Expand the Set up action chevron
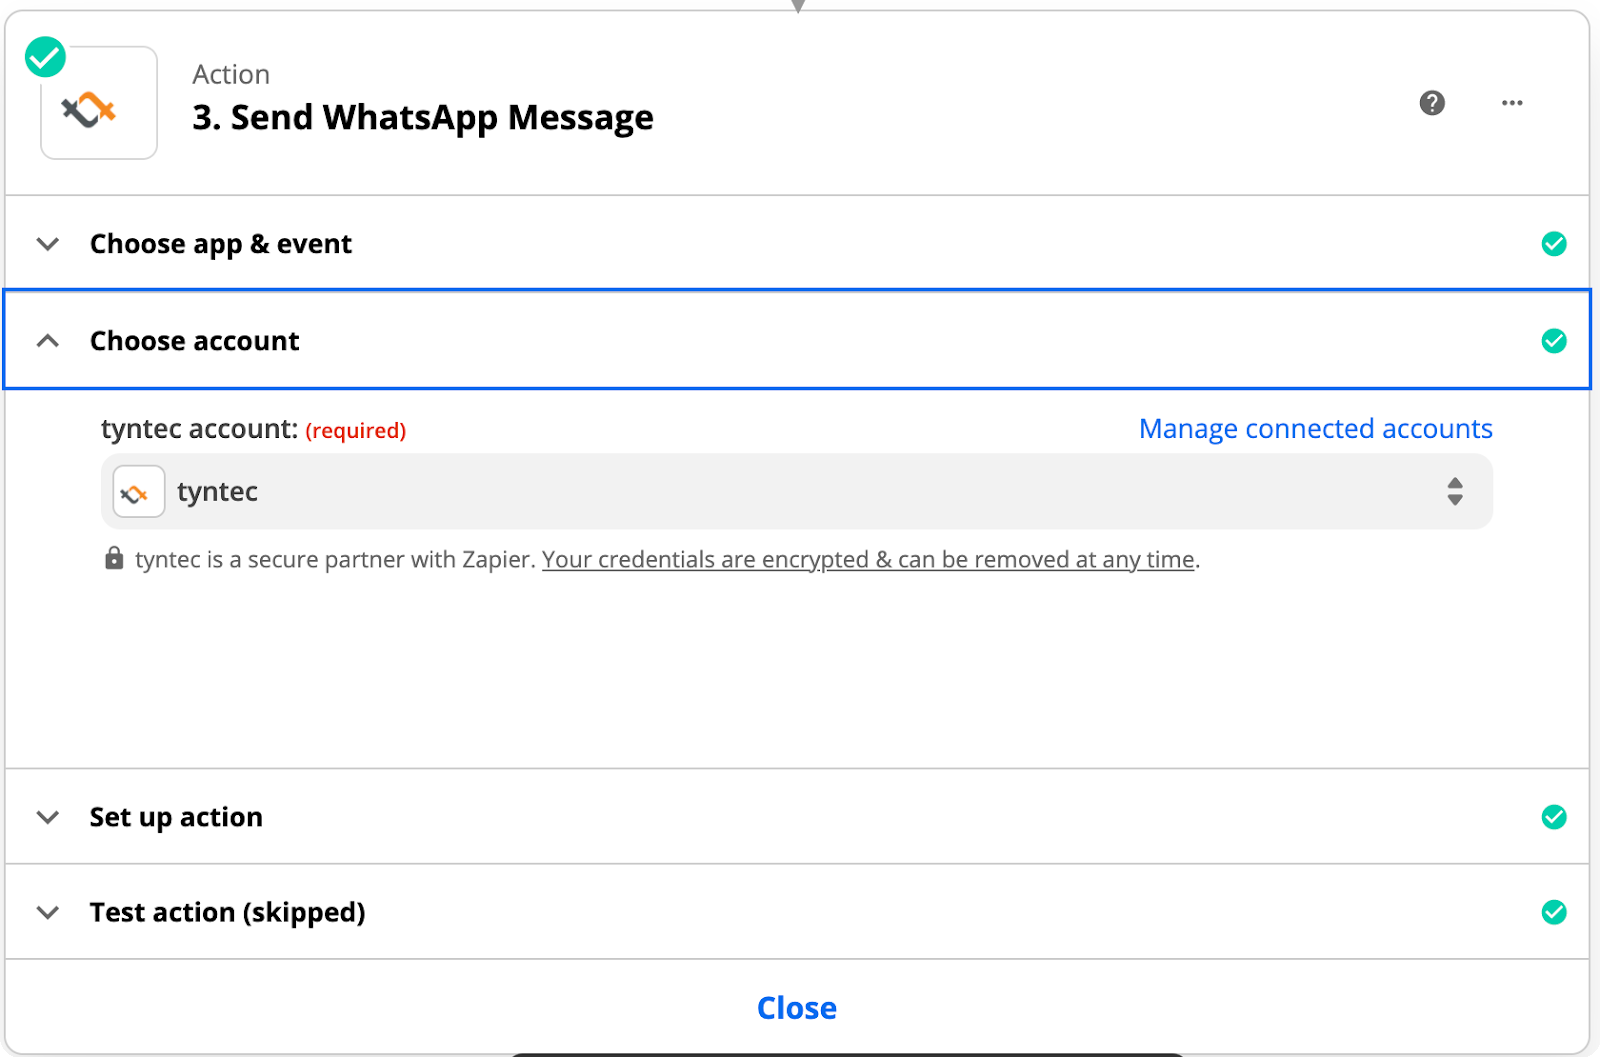The width and height of the screenshot is (1600, 1057). 47,817
